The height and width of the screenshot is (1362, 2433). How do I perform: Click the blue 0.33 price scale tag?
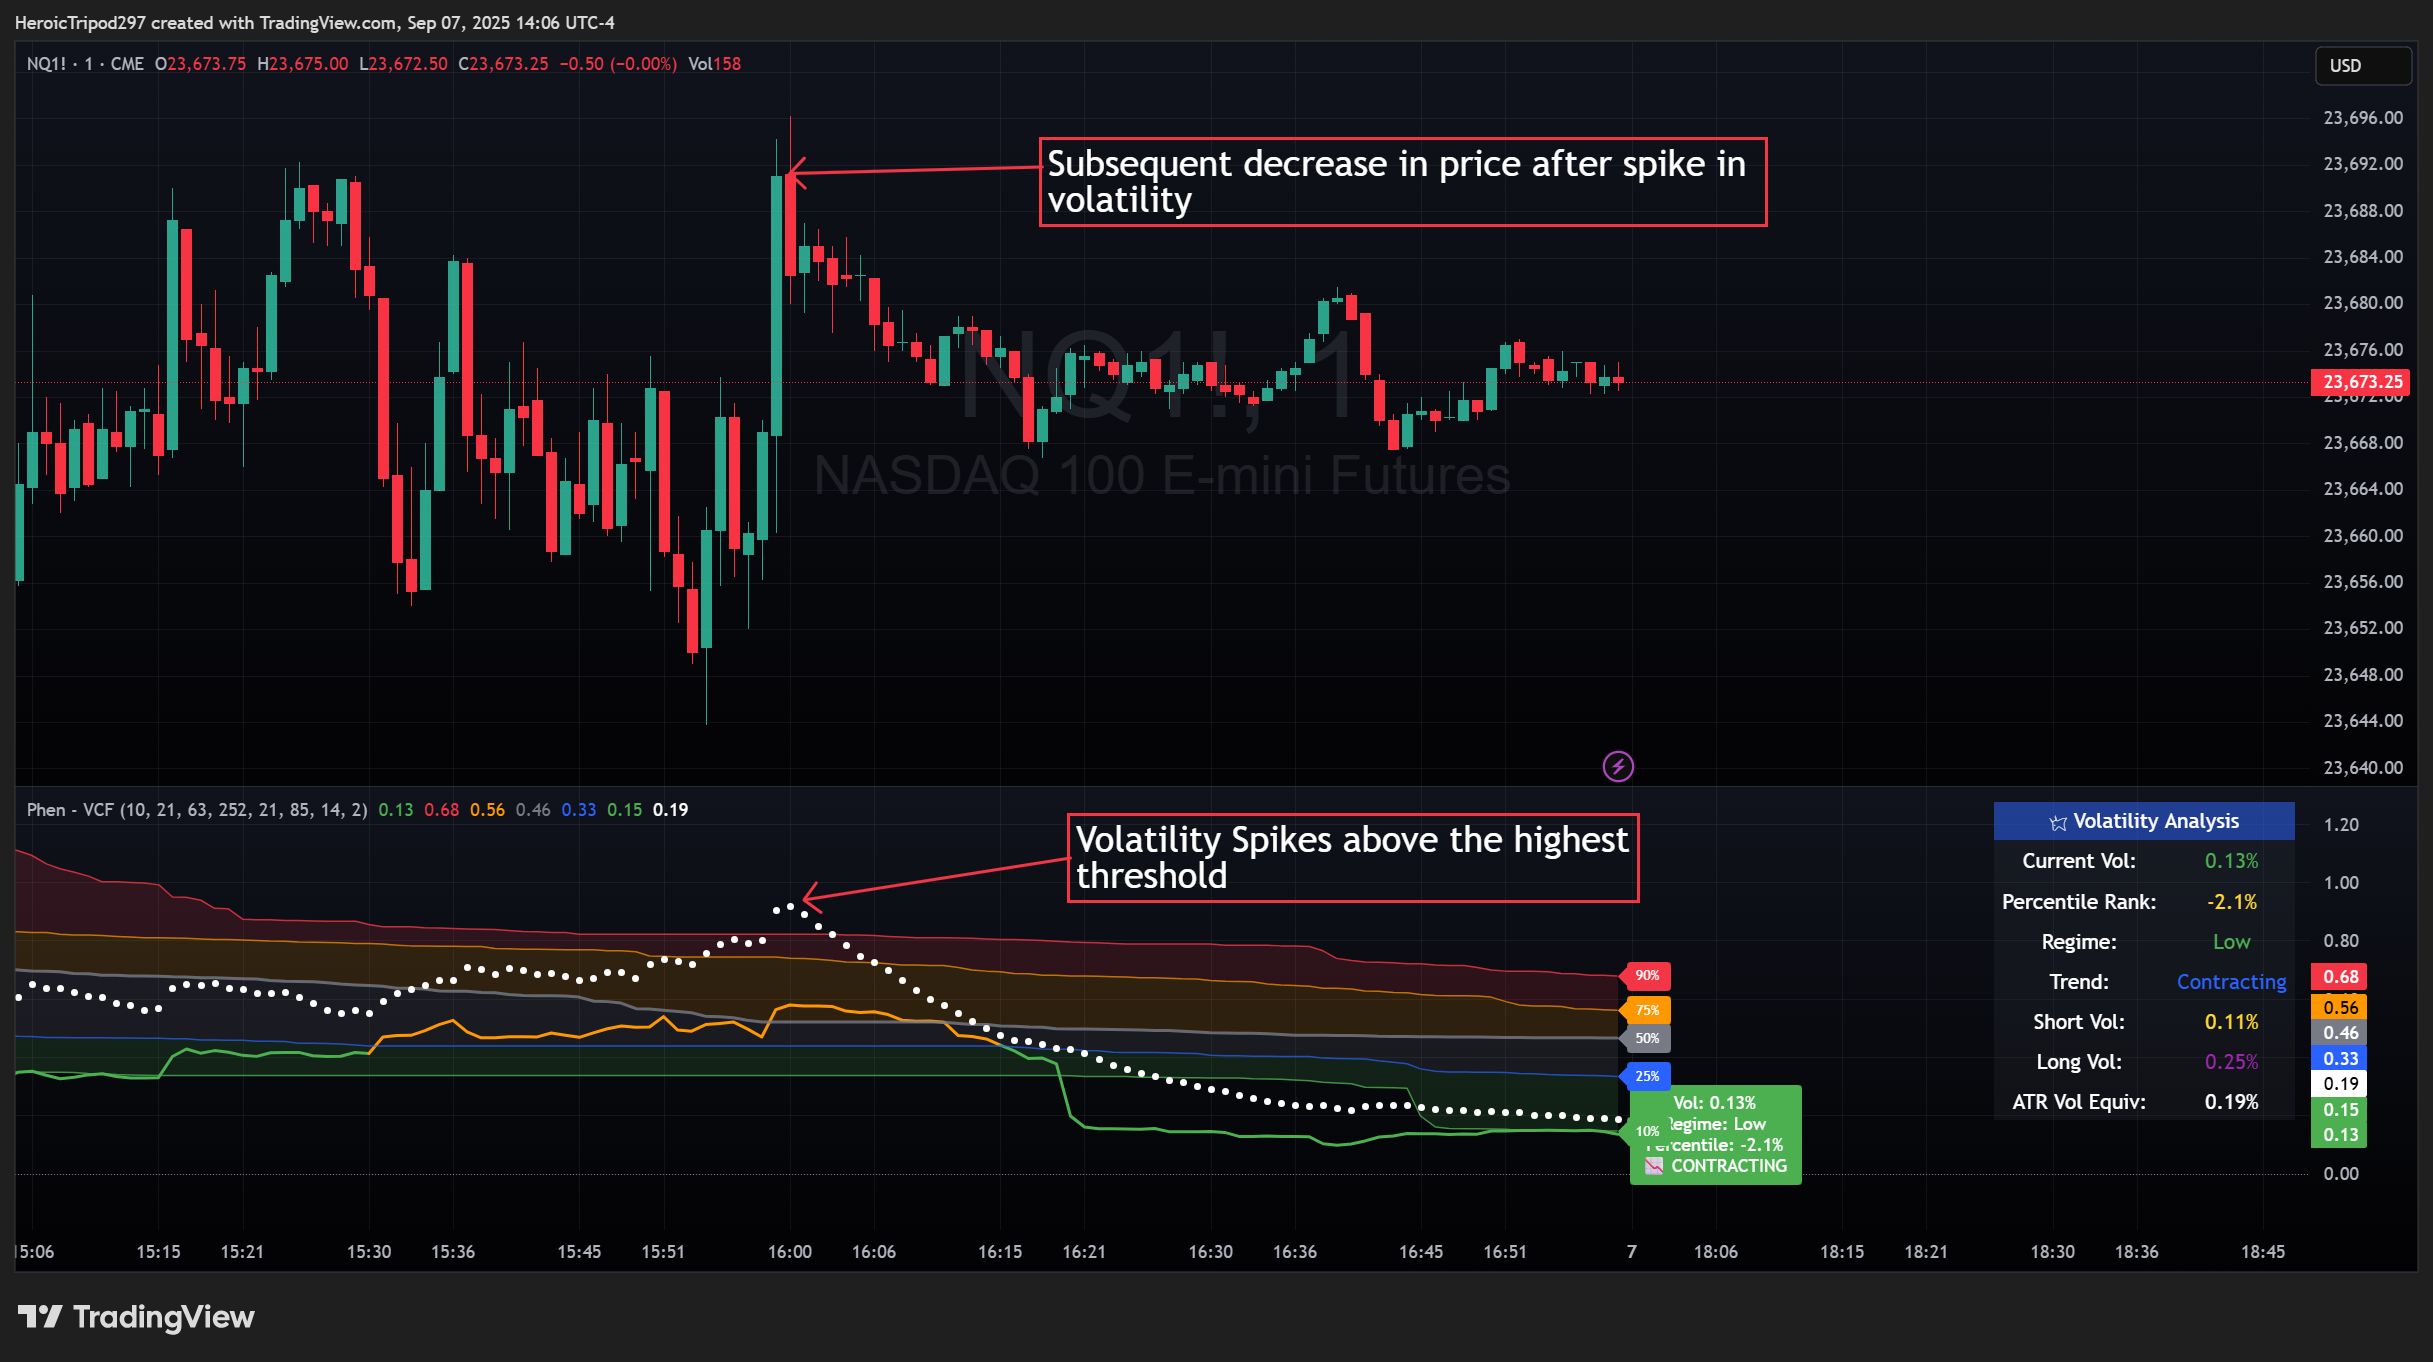pos(2339,1059)
